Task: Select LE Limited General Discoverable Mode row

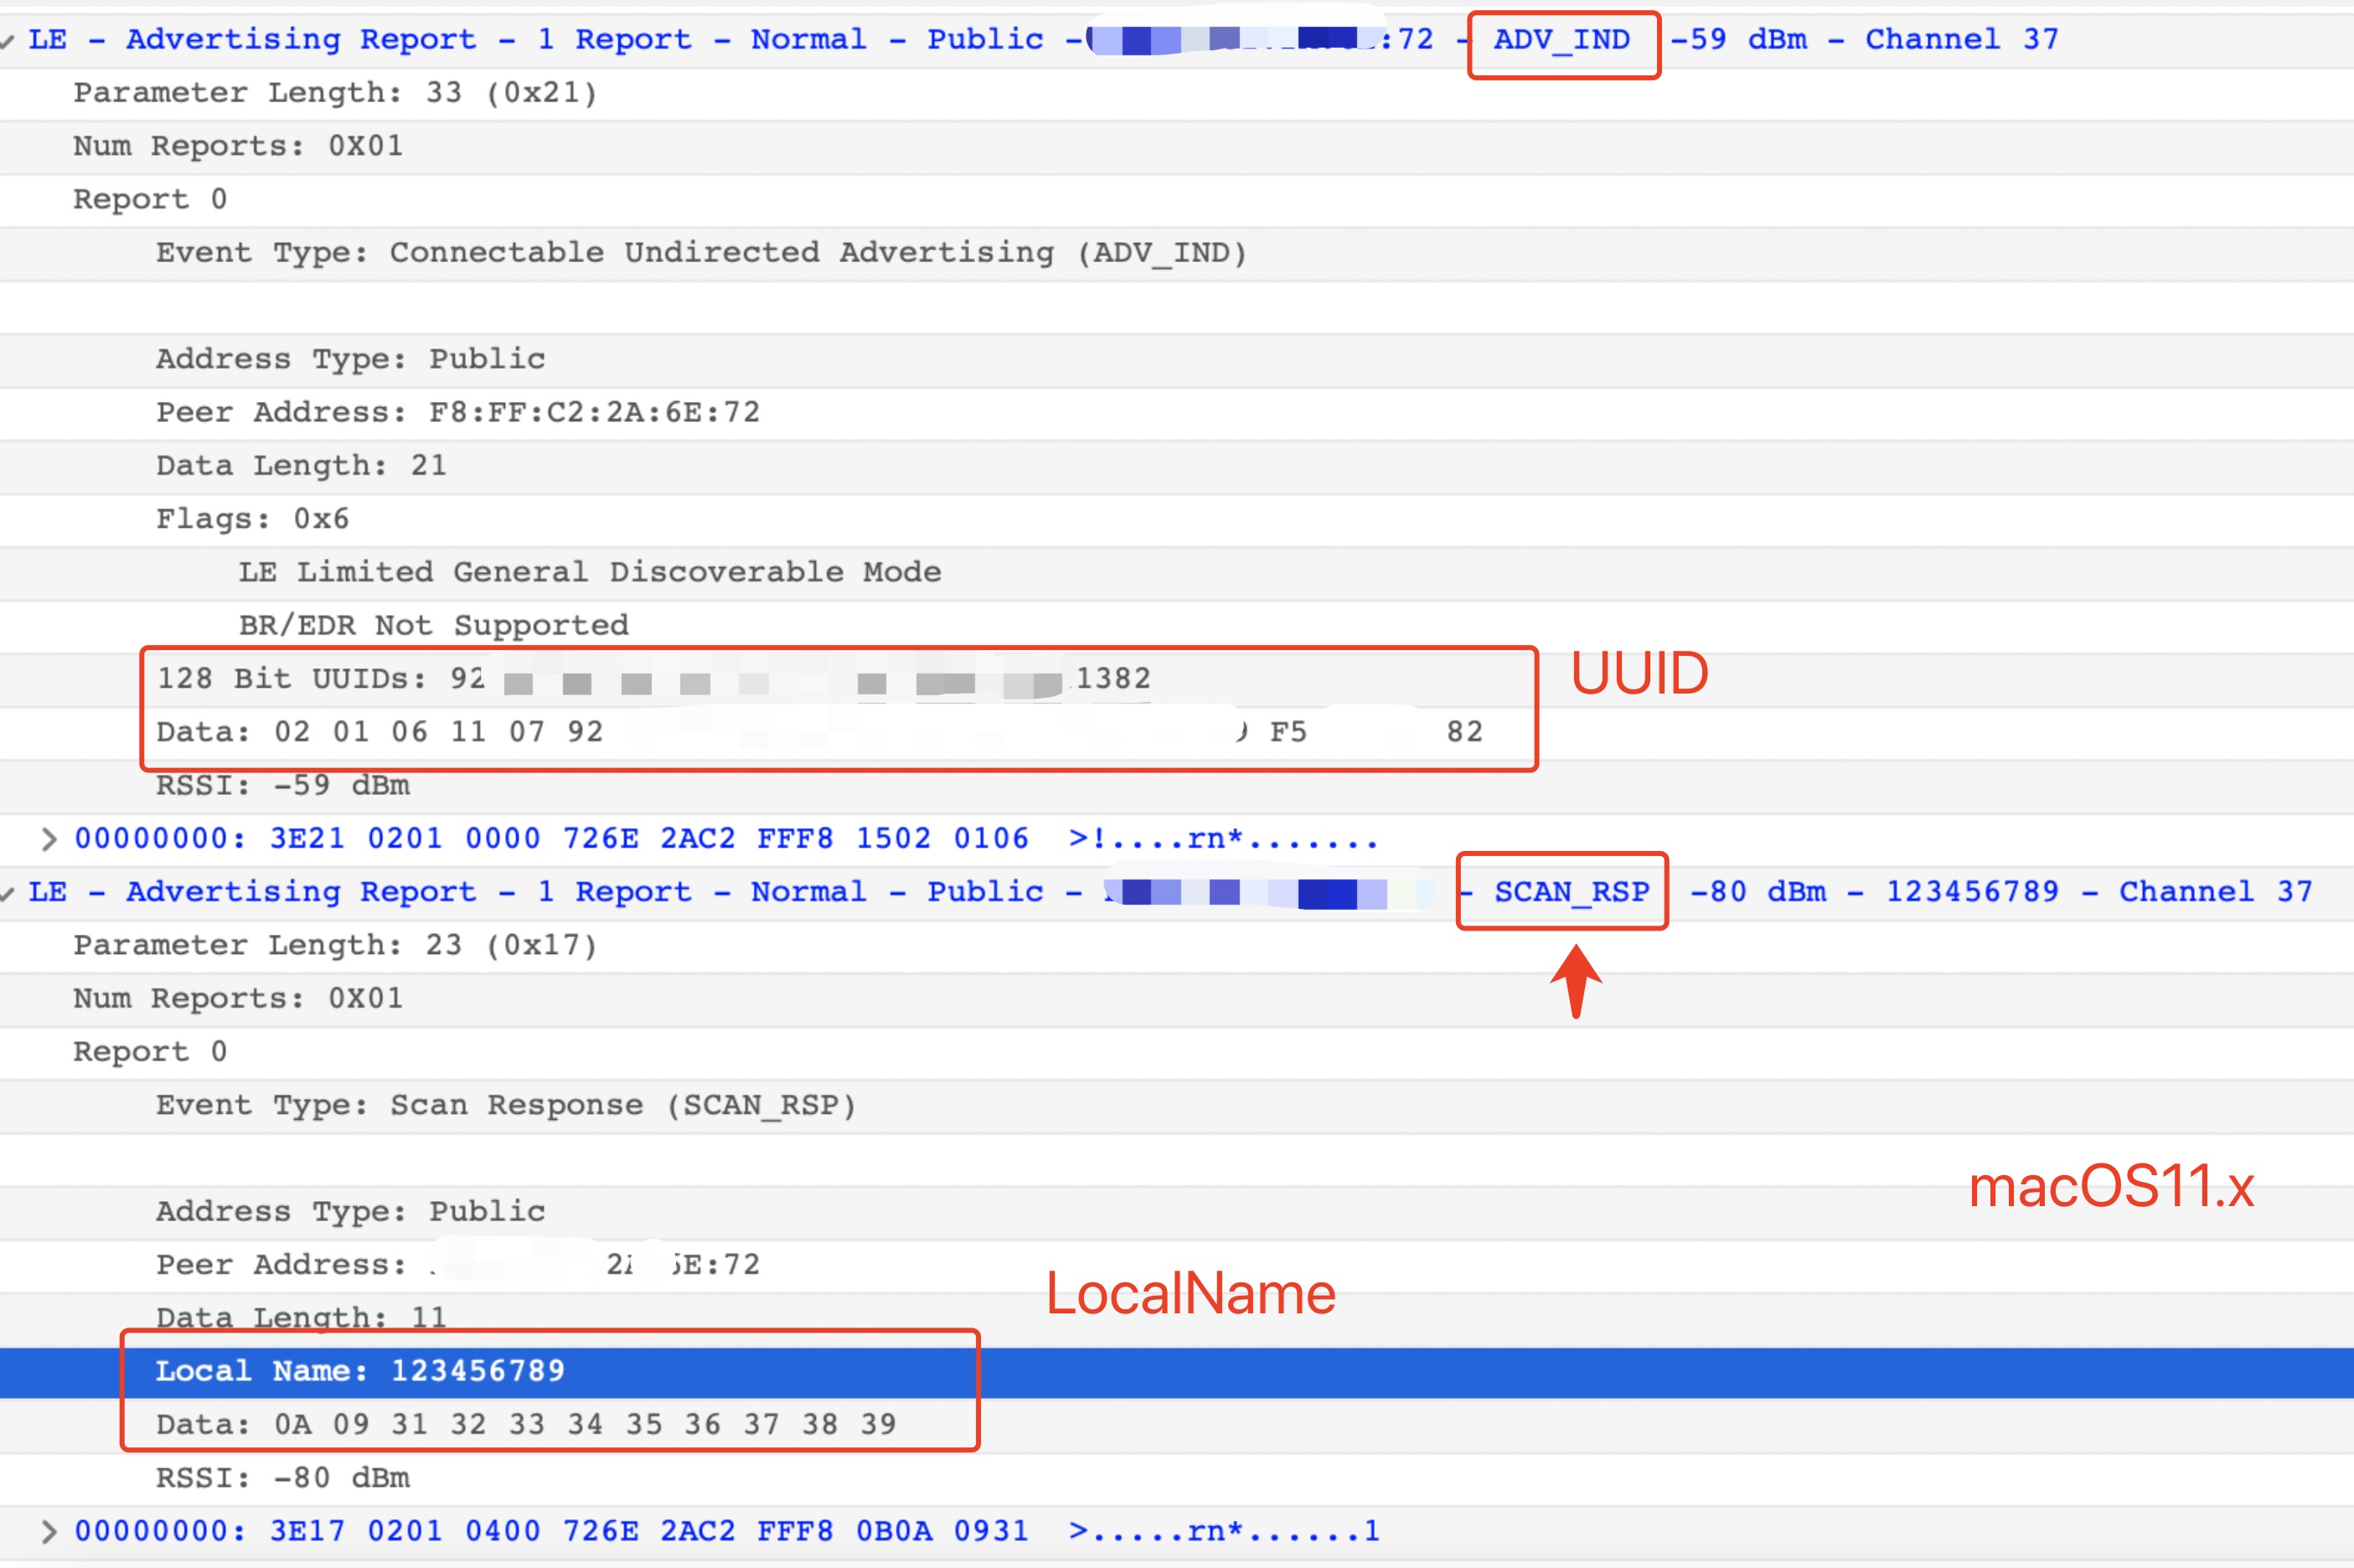Action: pyautogui.click(x=589, y=572)
